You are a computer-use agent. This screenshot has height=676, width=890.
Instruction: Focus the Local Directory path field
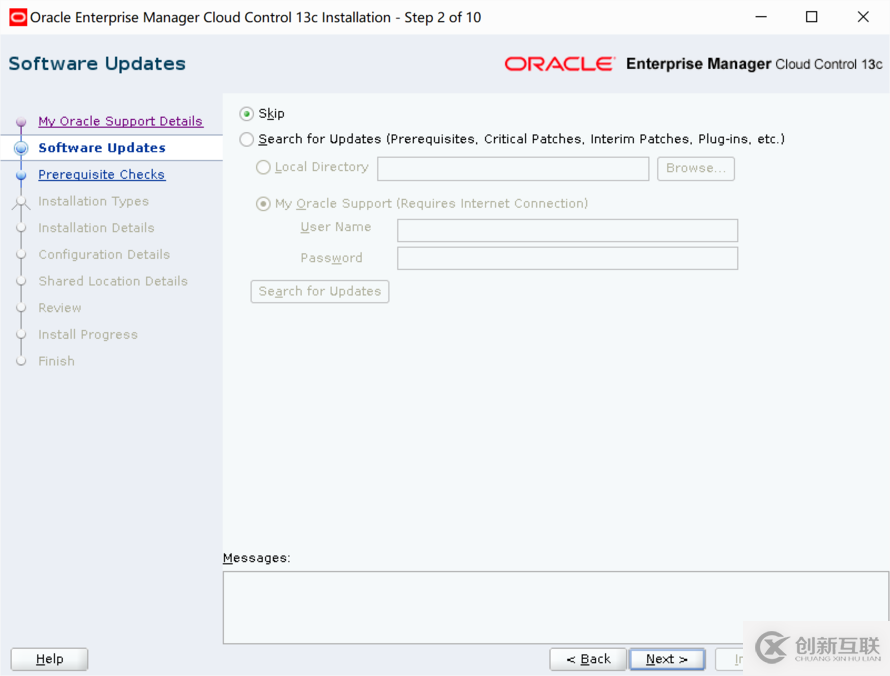(x=513, y=169)
